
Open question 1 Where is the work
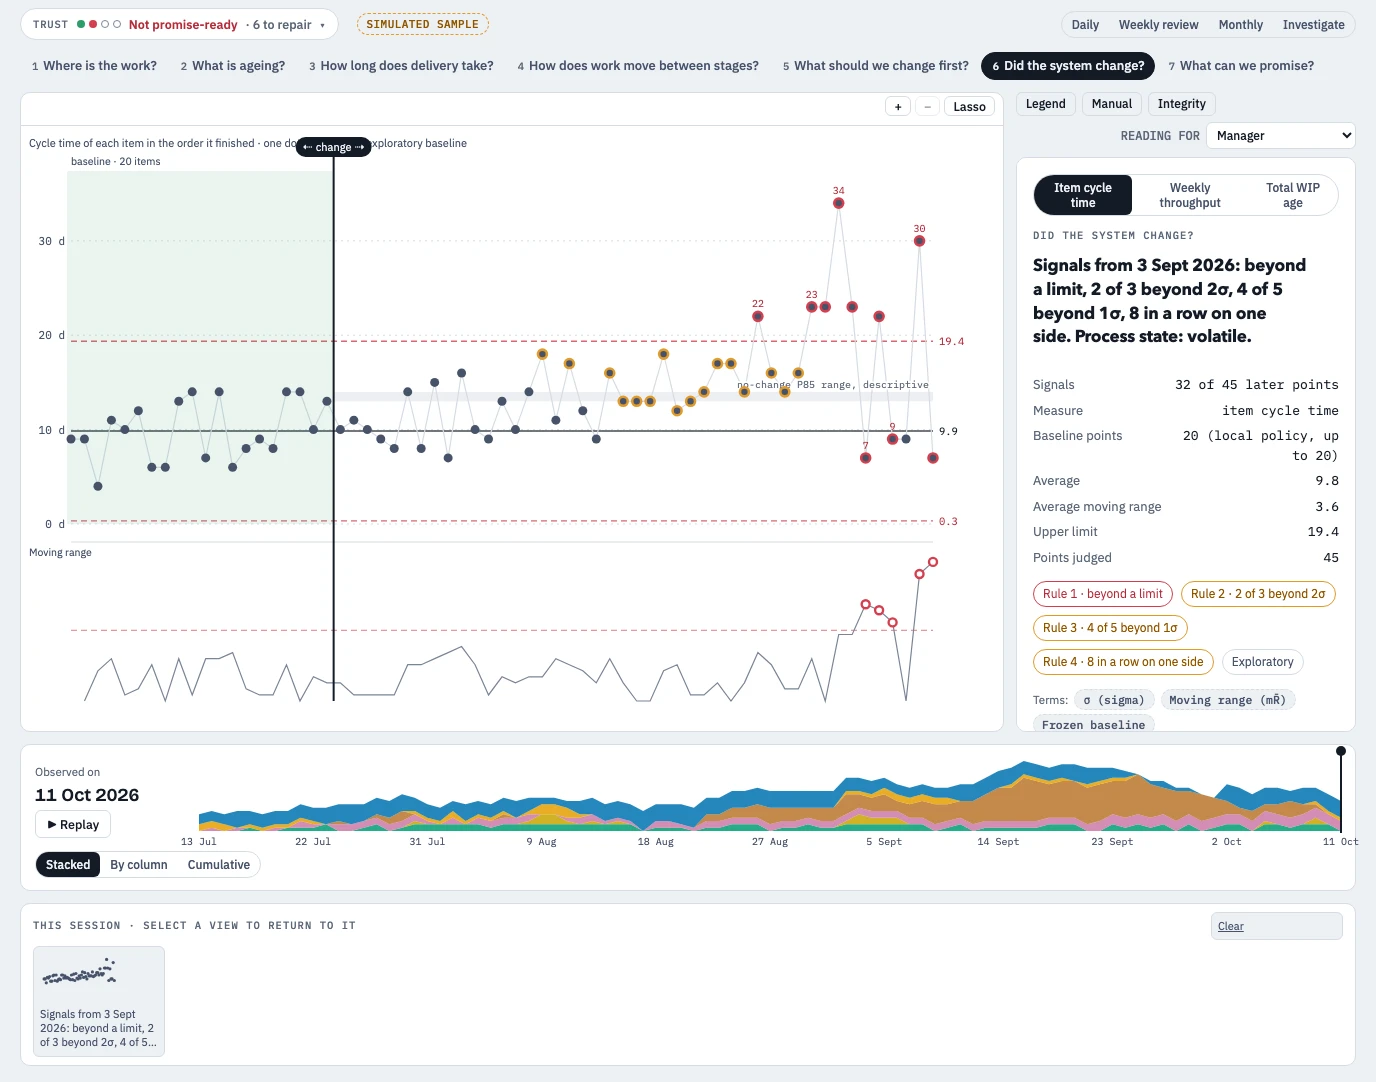[94, 66]
